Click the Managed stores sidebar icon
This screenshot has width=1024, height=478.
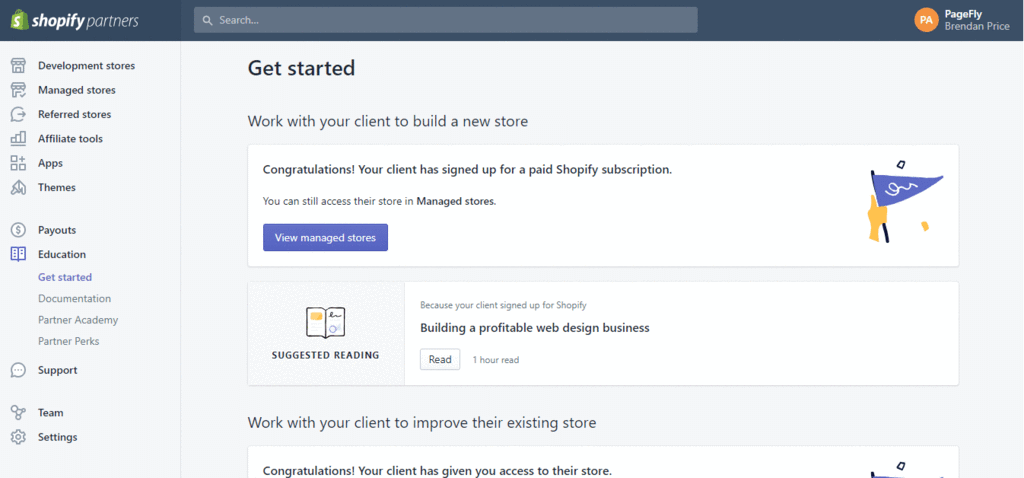[18, 90]
